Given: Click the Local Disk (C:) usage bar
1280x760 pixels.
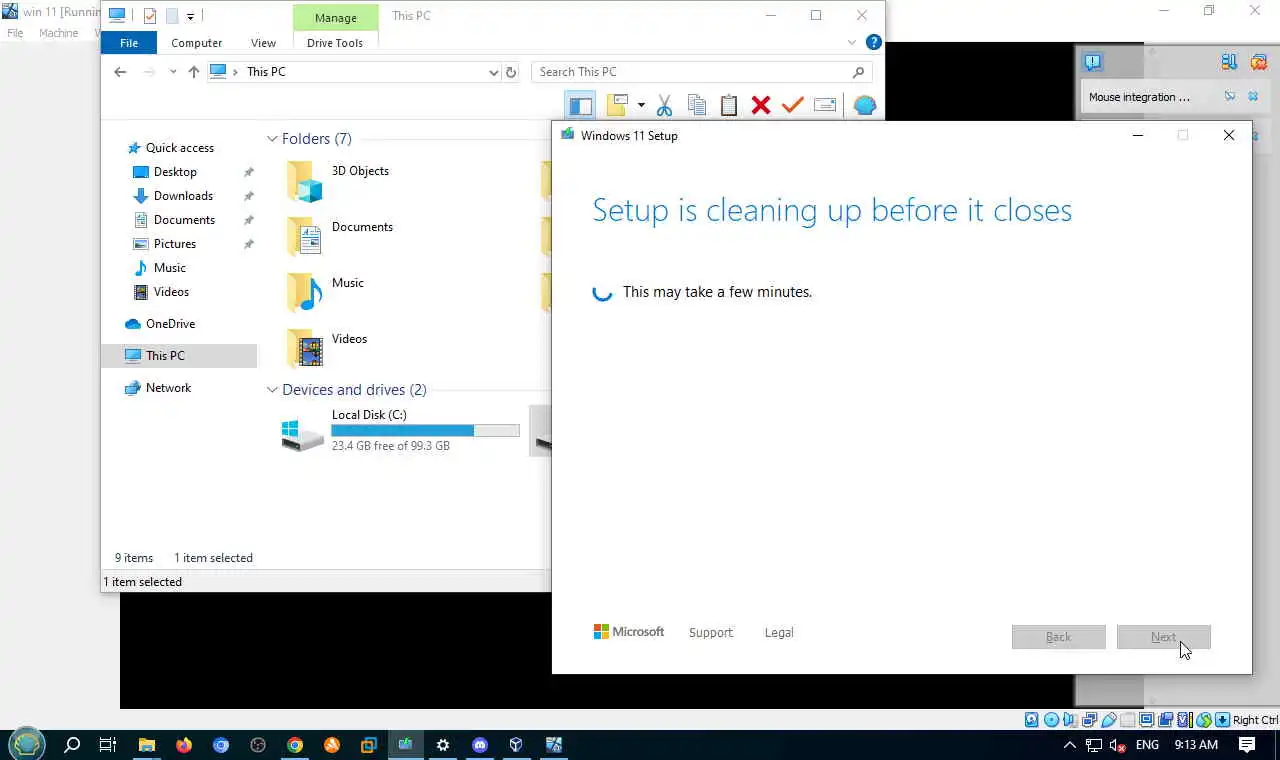Looking at the screenshot, I should 425,431.
